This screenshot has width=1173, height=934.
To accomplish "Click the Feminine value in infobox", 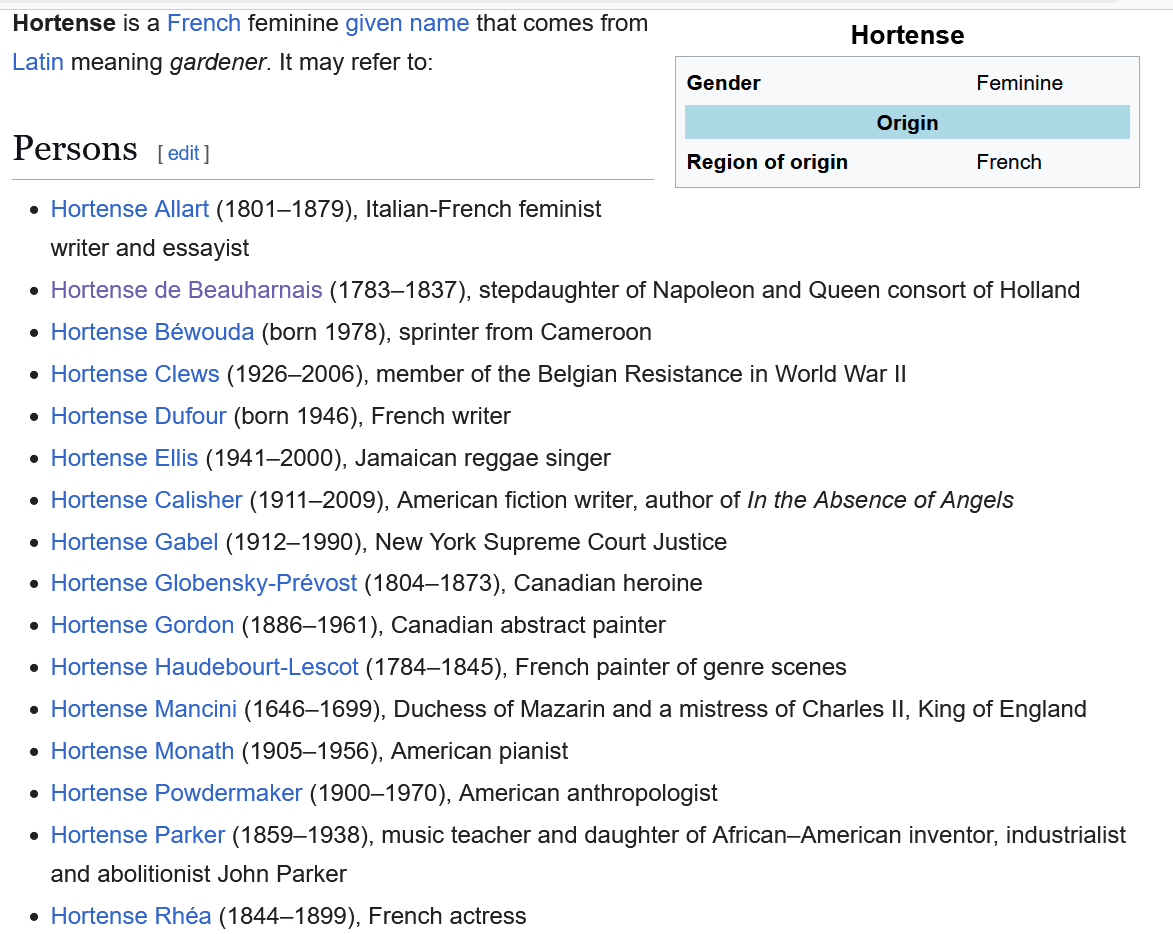I will pos(1020,83).
